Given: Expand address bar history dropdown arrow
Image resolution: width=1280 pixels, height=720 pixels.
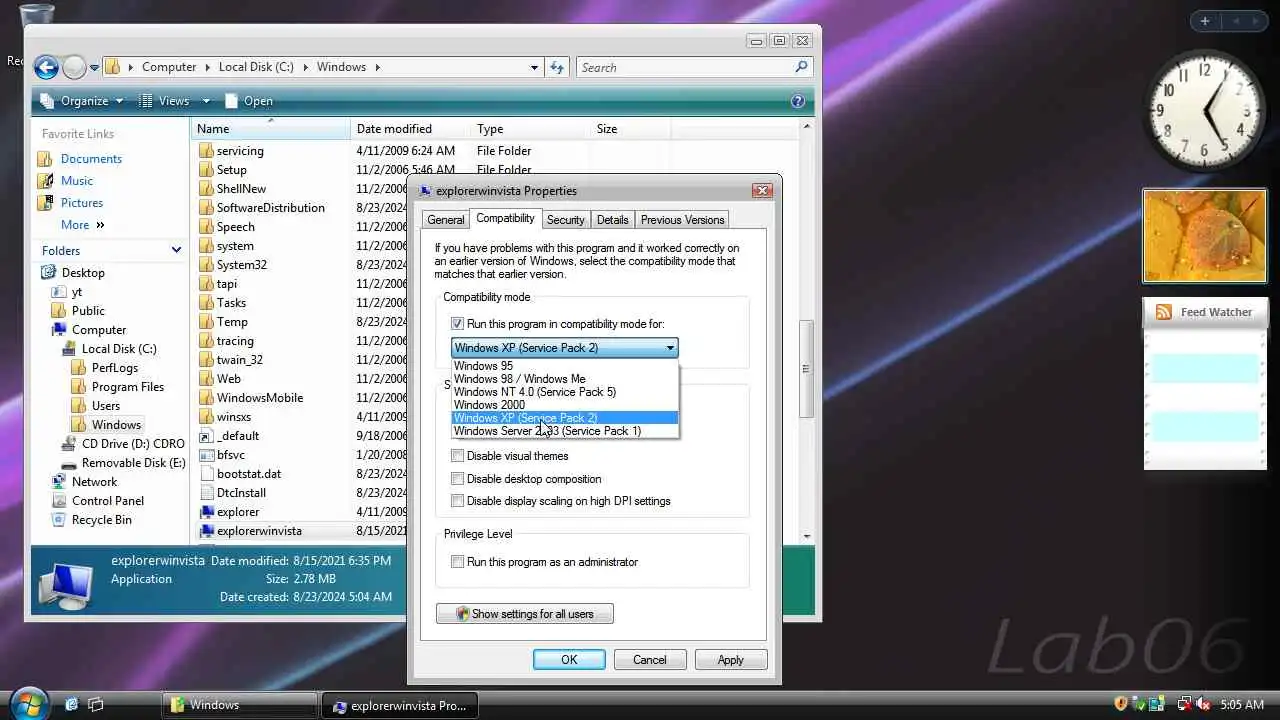Looking at the screenshot, I should (534, 67).
